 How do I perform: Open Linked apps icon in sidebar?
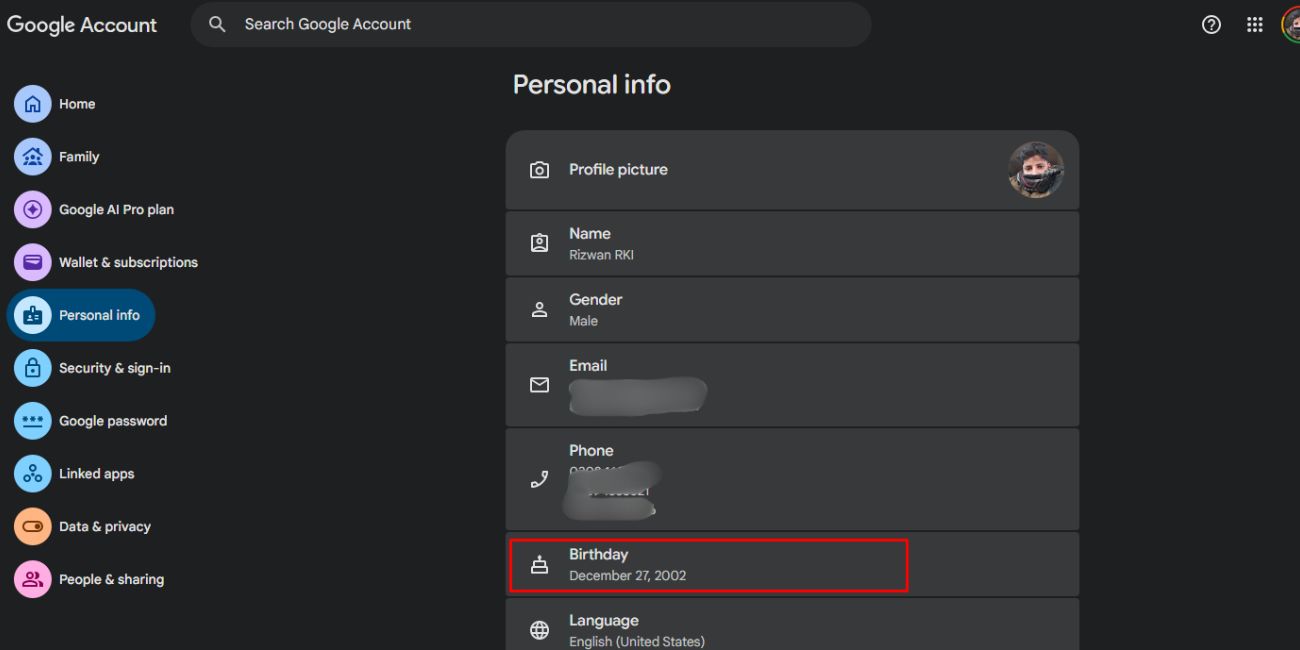(x=33, y=474)
